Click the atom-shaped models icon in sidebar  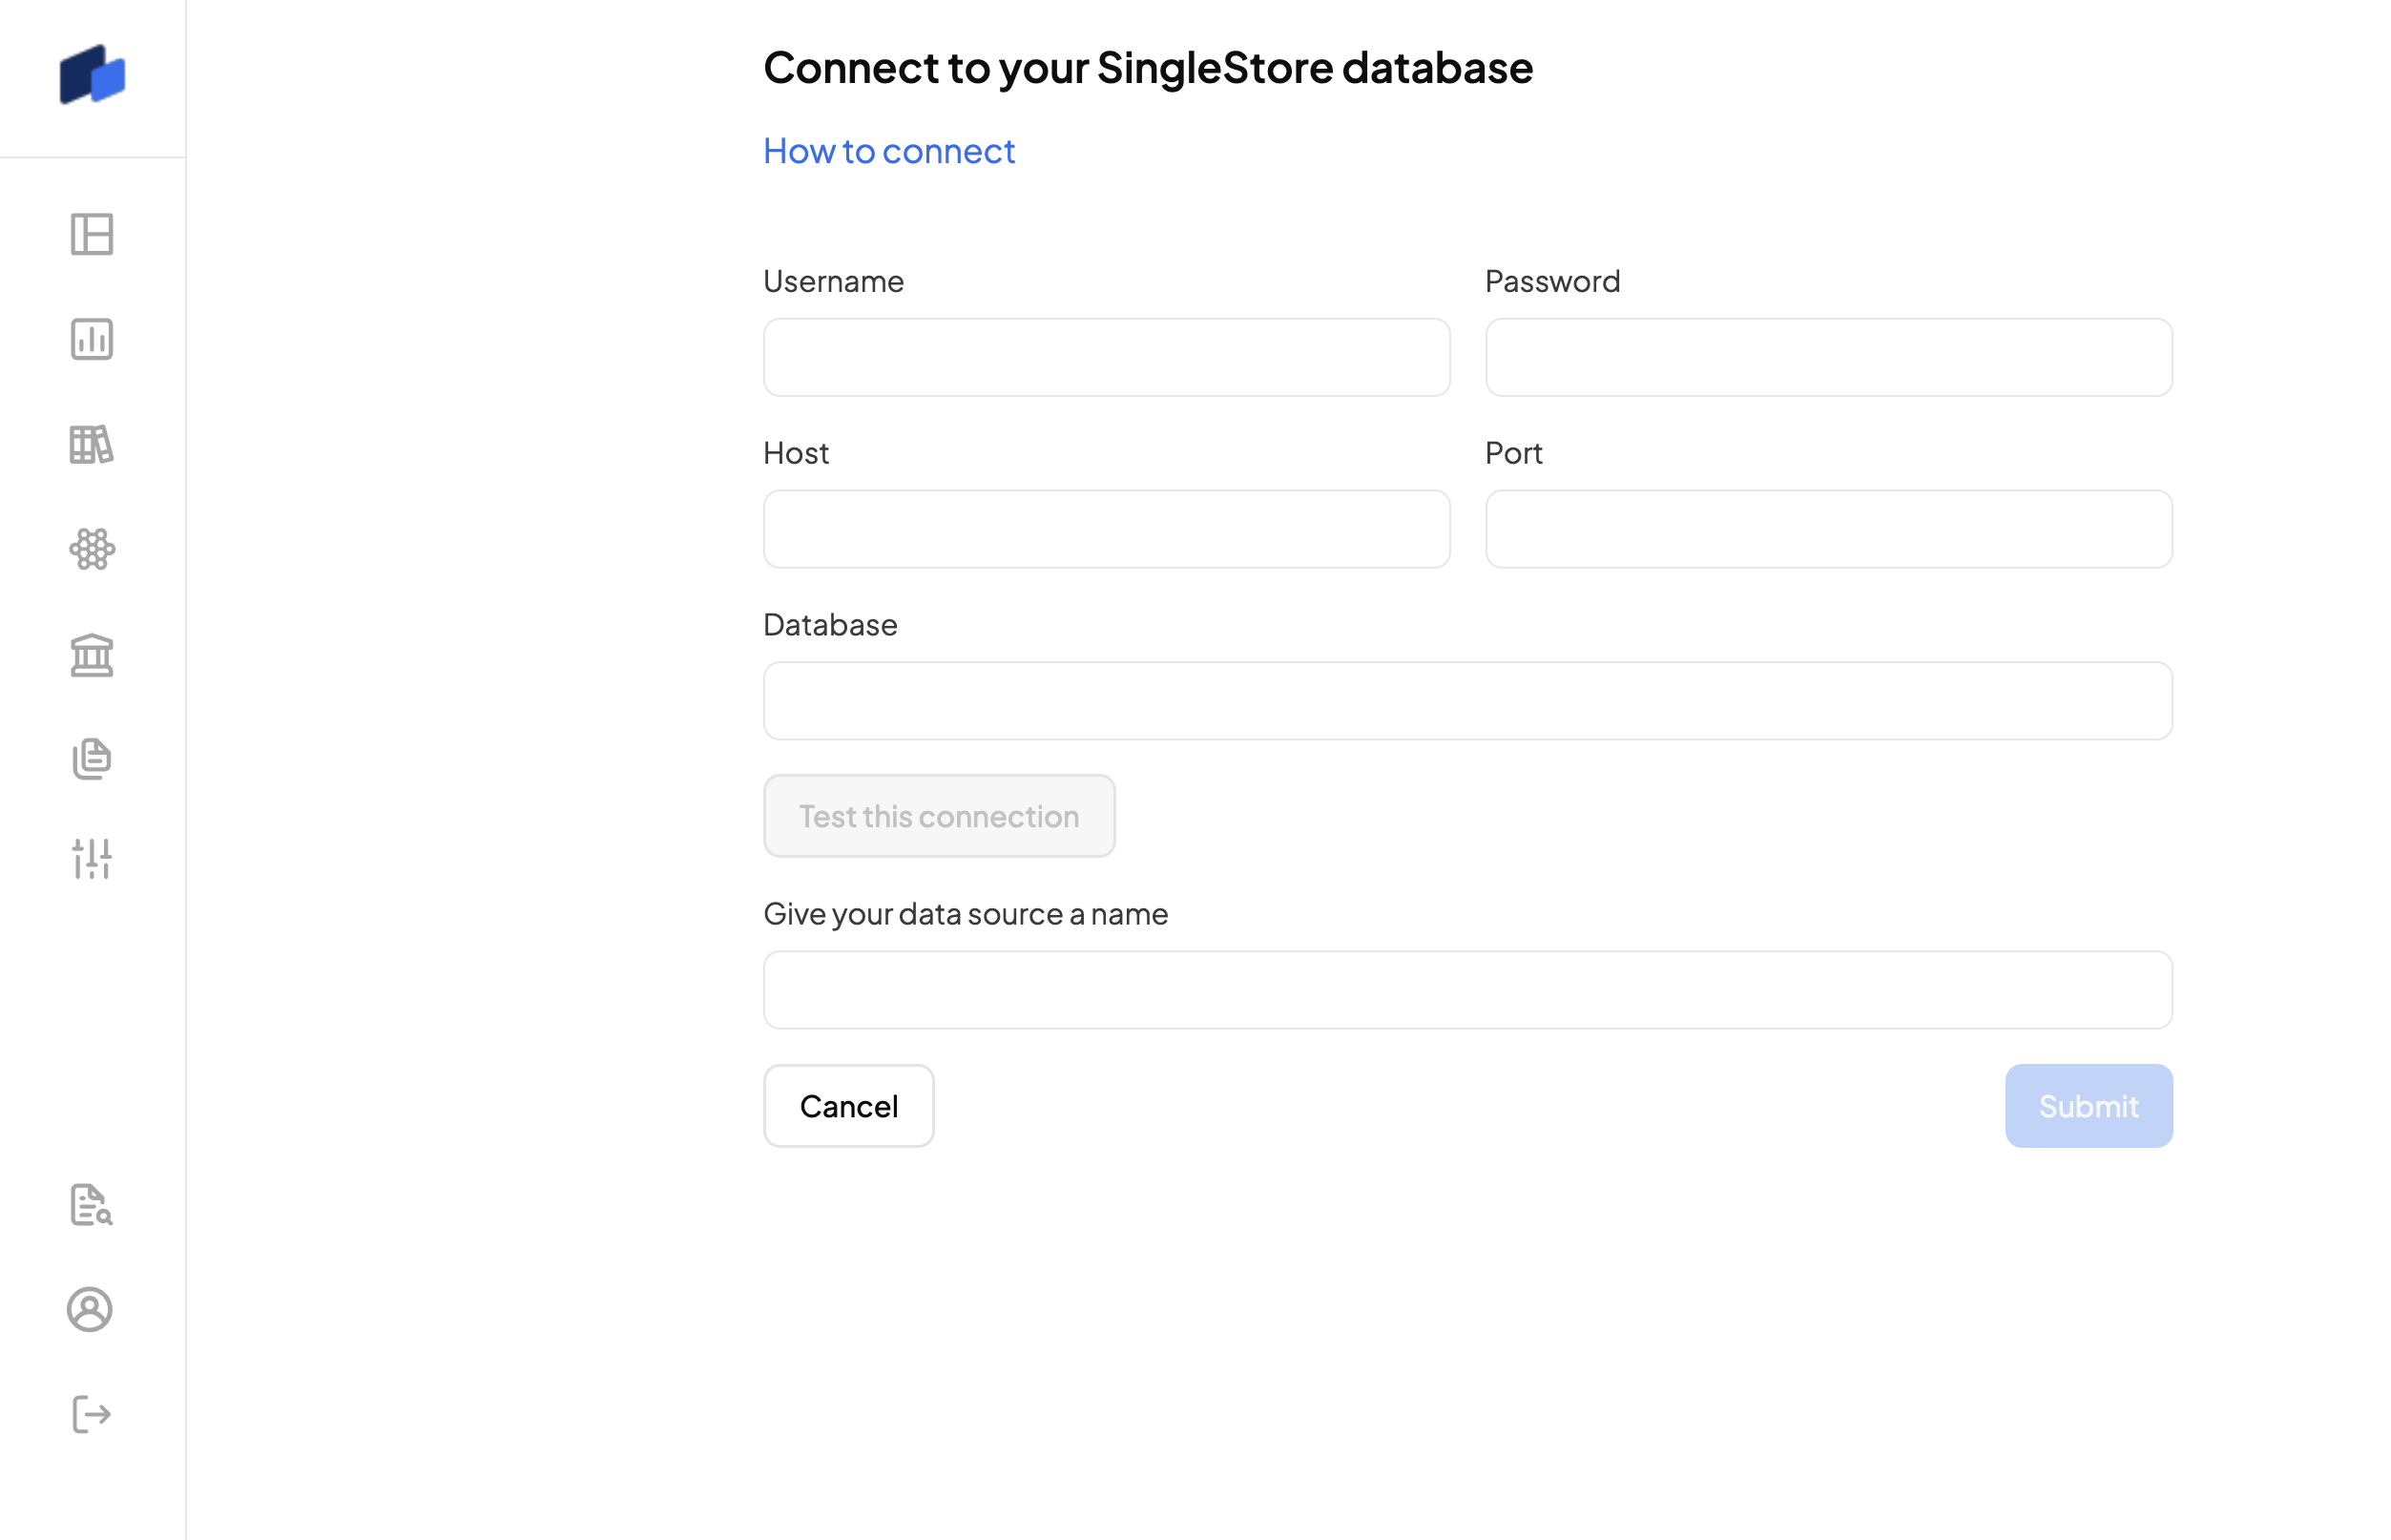92,549
